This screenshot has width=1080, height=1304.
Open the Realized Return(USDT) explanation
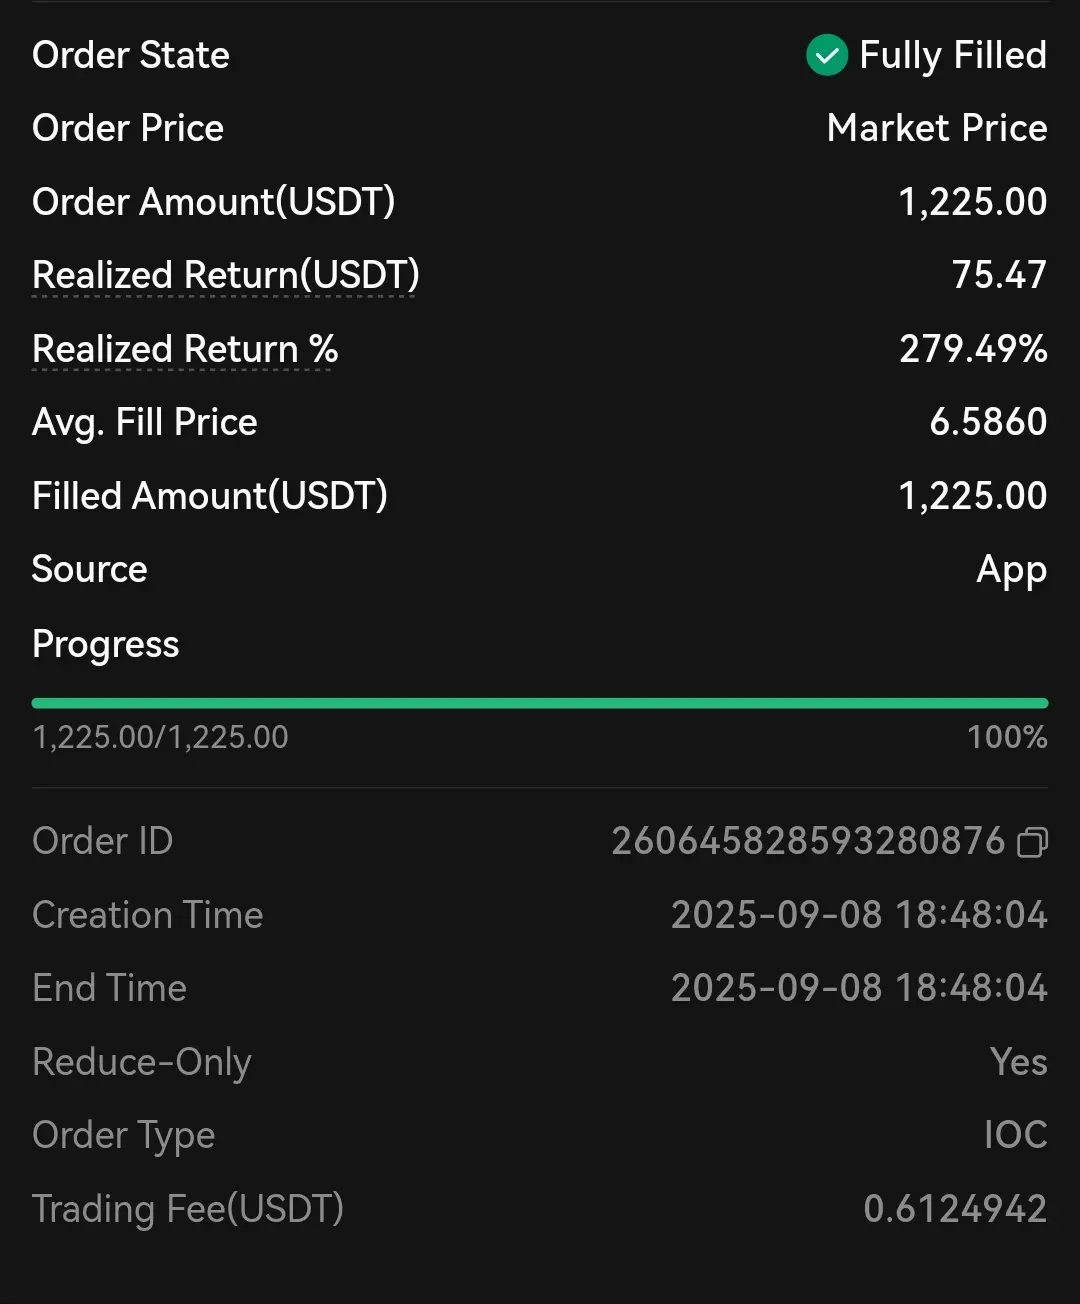225,275
